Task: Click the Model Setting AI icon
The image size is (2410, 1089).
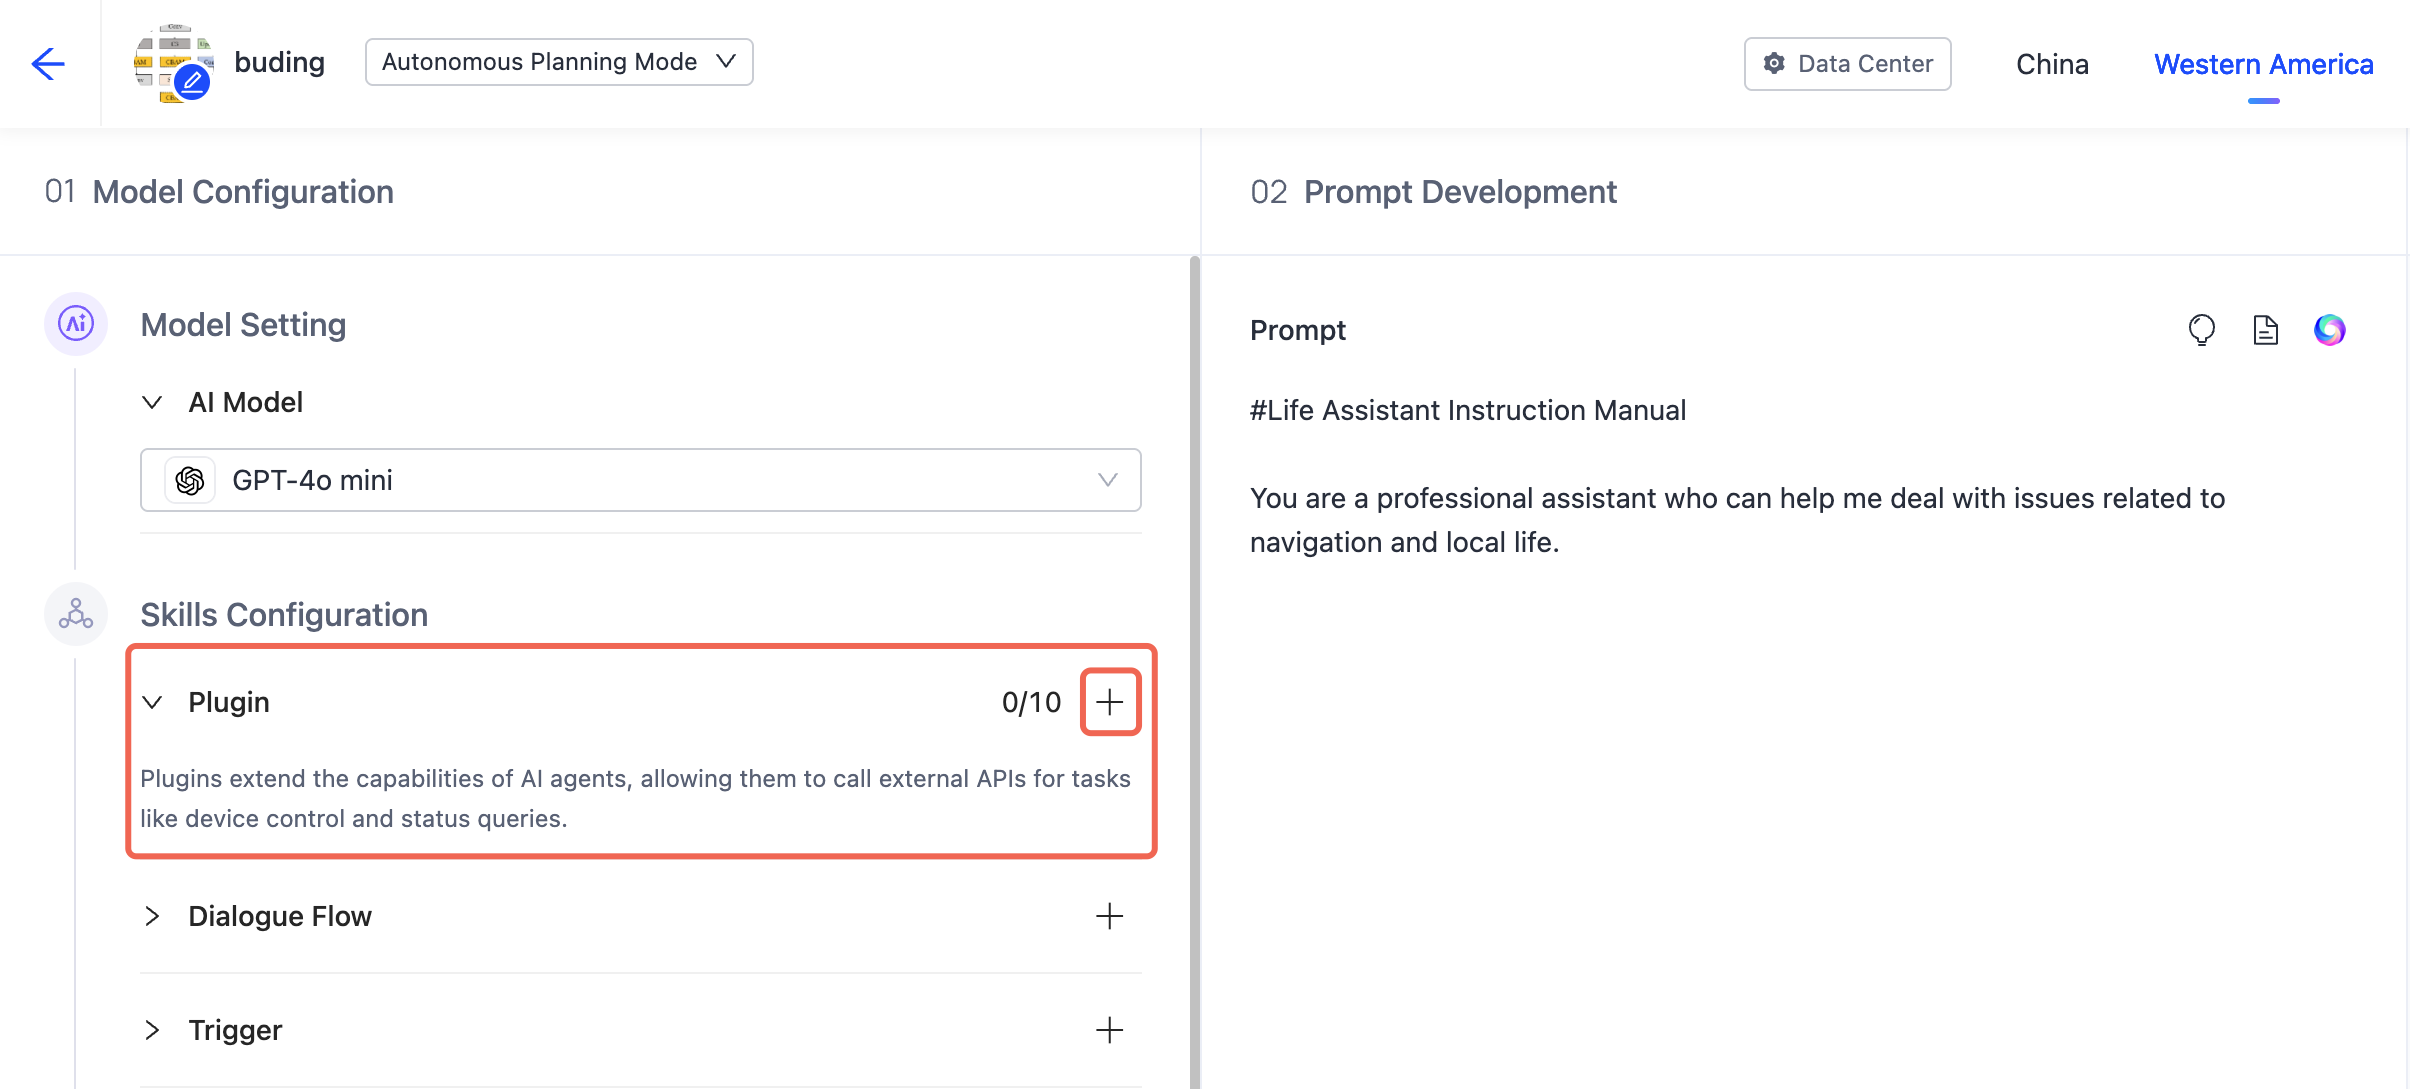Action: [x=76, y=324]
